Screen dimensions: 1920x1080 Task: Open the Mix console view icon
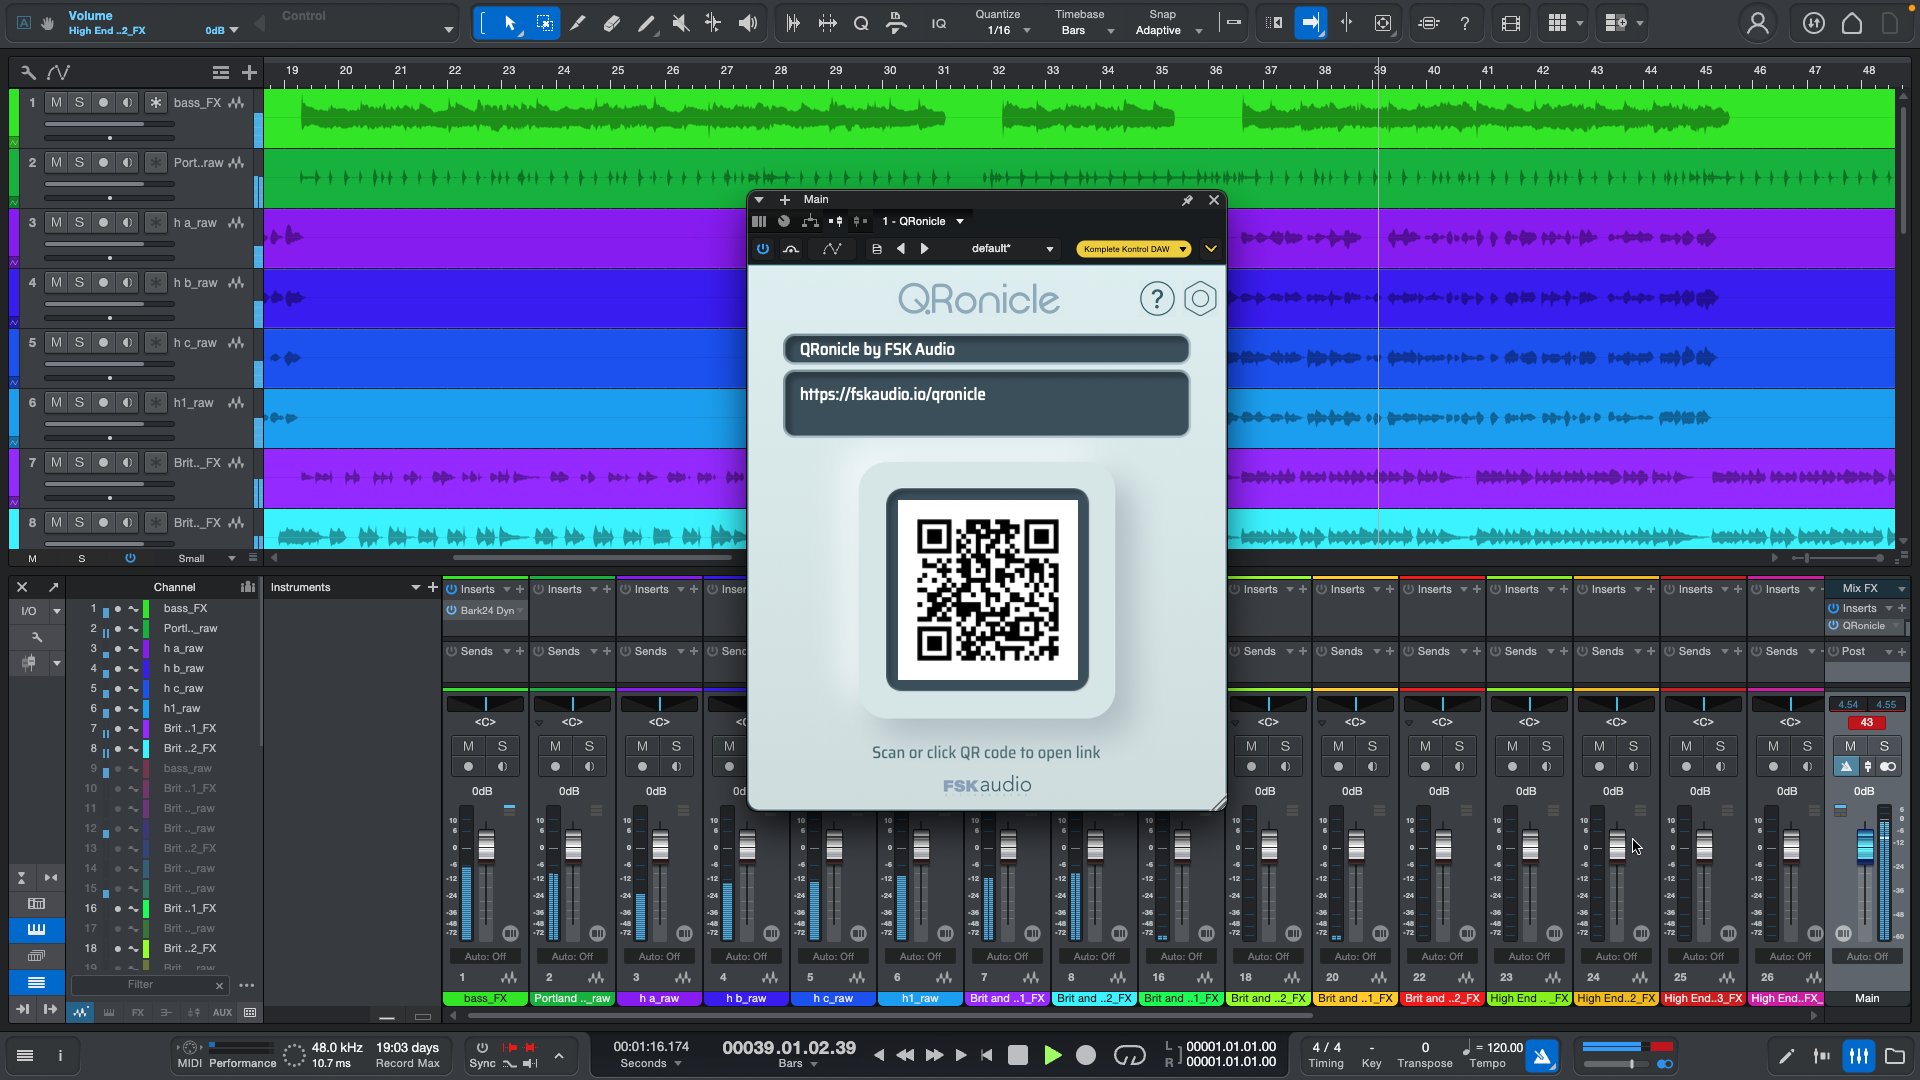click(x=1858, y=1055)
